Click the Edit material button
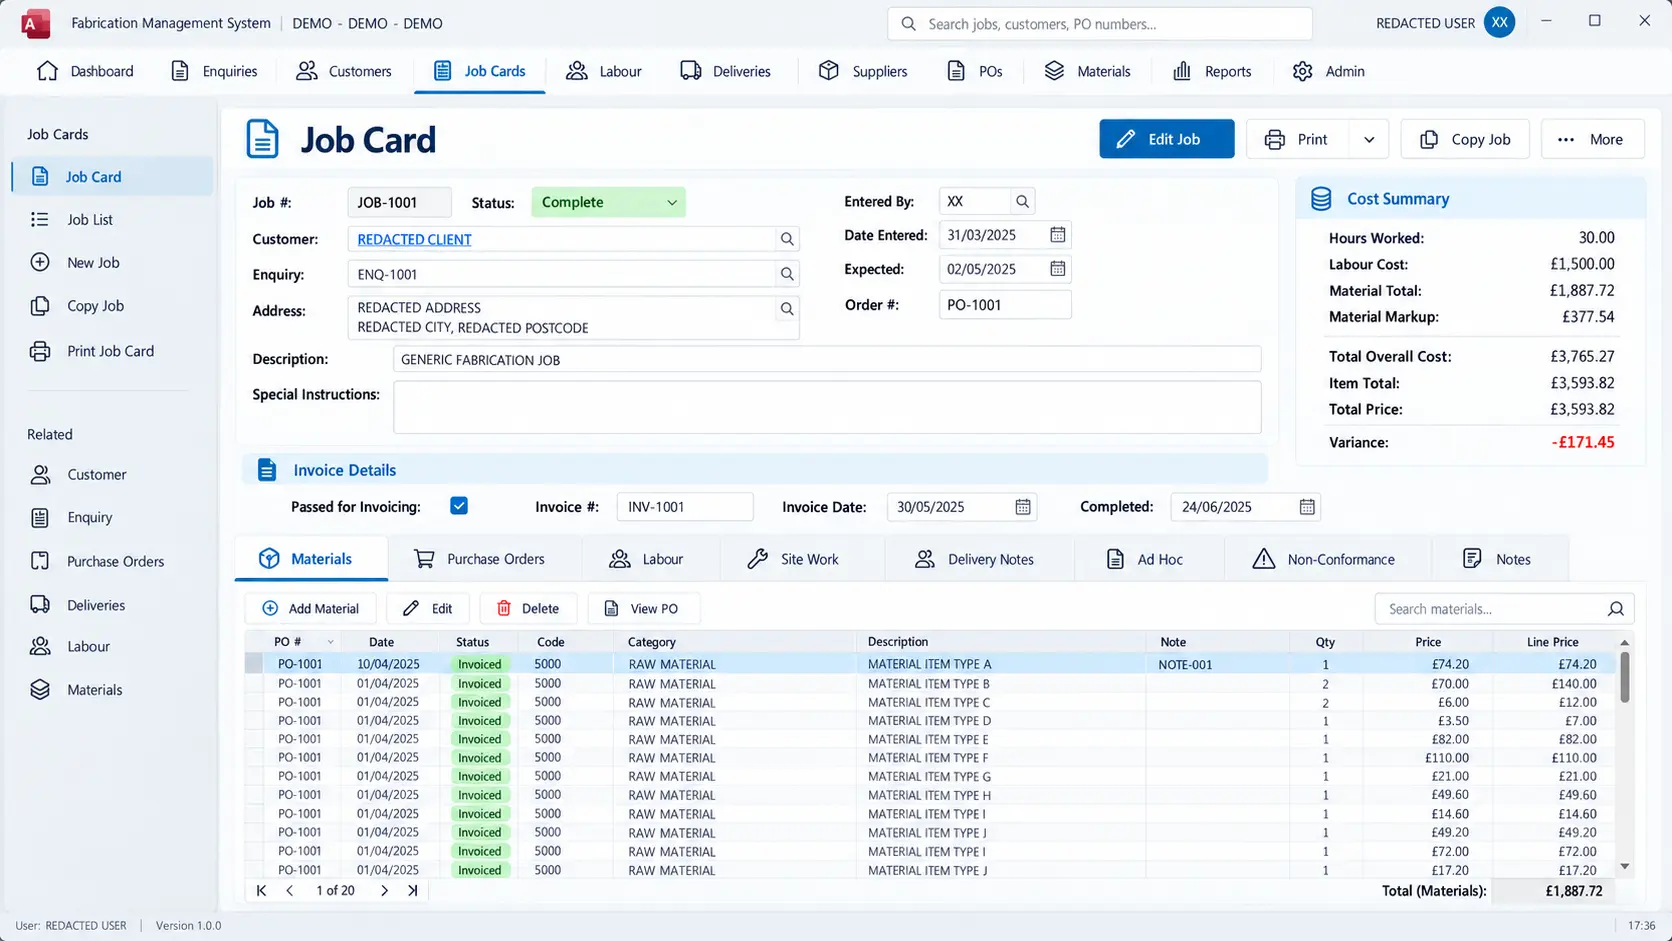 click(x=427, y=608)
